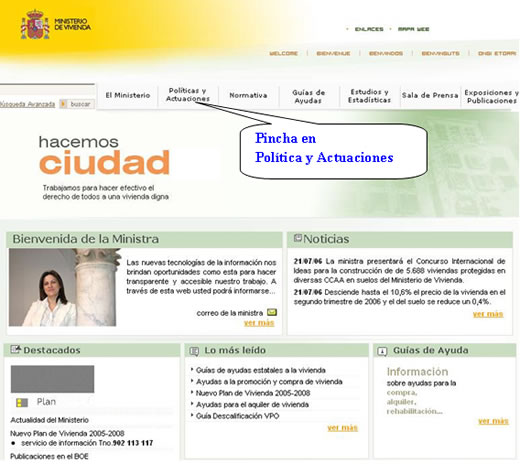520x464 pixels.
Task: Click the envelope icon next to correo de la ministra
Action: pos(272,312)
